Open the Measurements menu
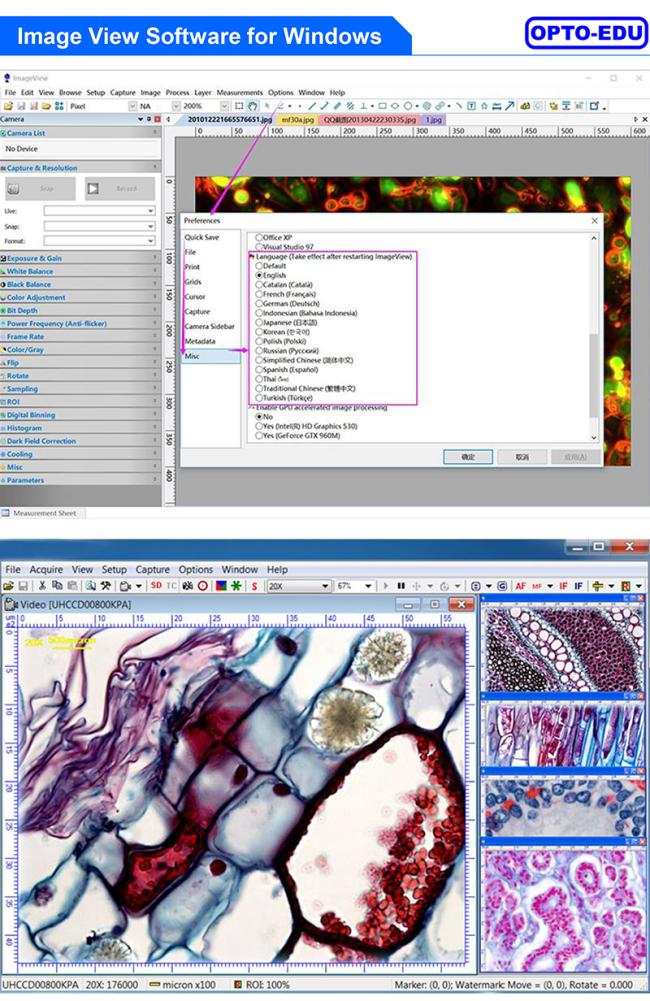This screenshot has height=1001, width=650. pyautogui.click(x=239, y=92)
